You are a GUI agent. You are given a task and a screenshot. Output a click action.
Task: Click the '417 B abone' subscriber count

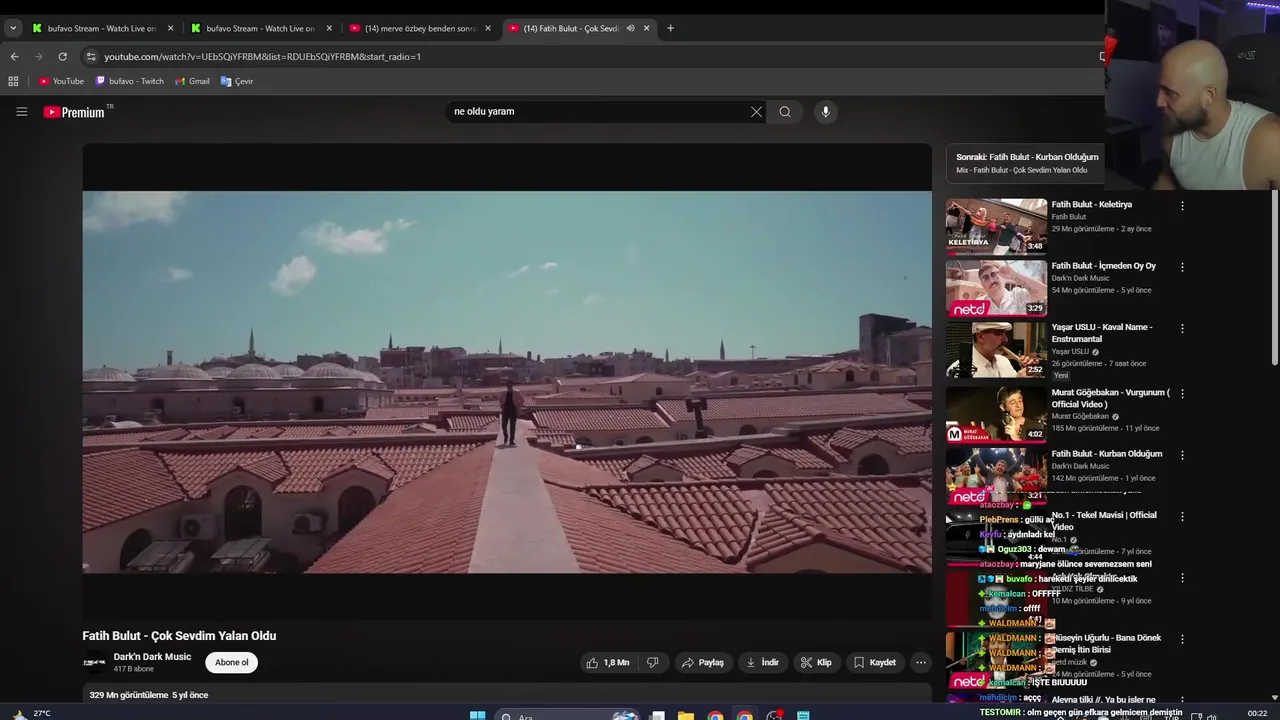click(134, 669)
